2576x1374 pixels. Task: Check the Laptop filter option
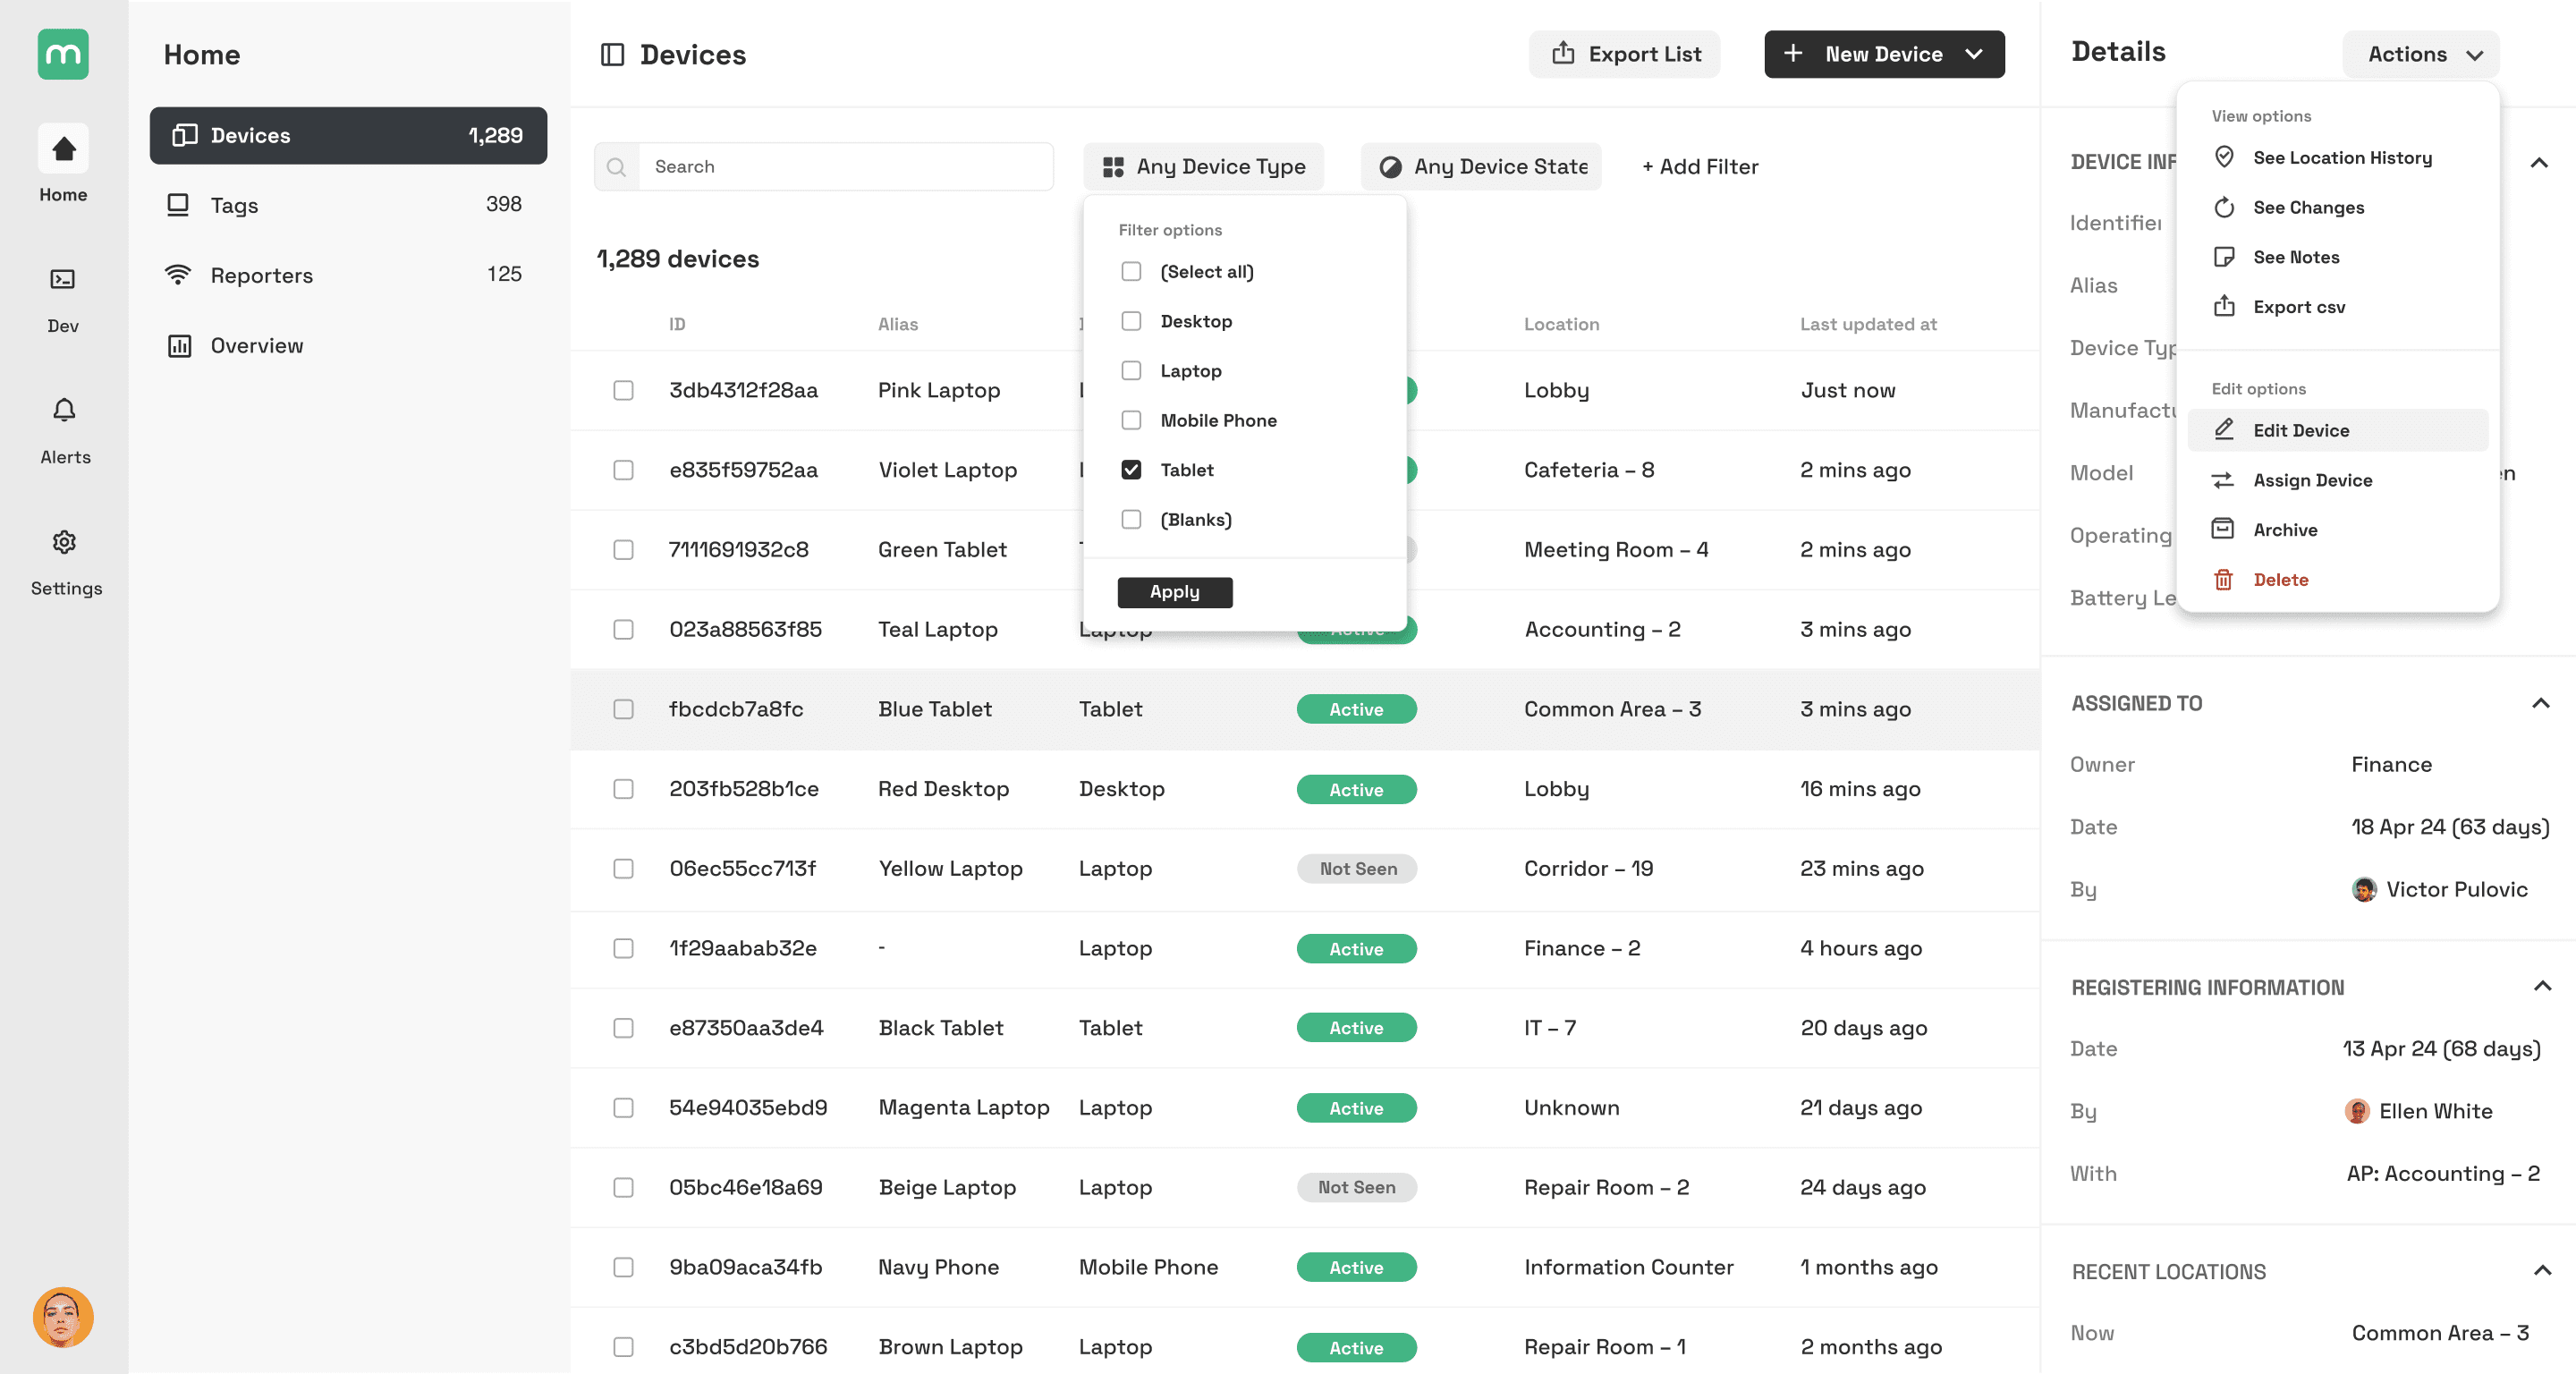(1131, 370)
